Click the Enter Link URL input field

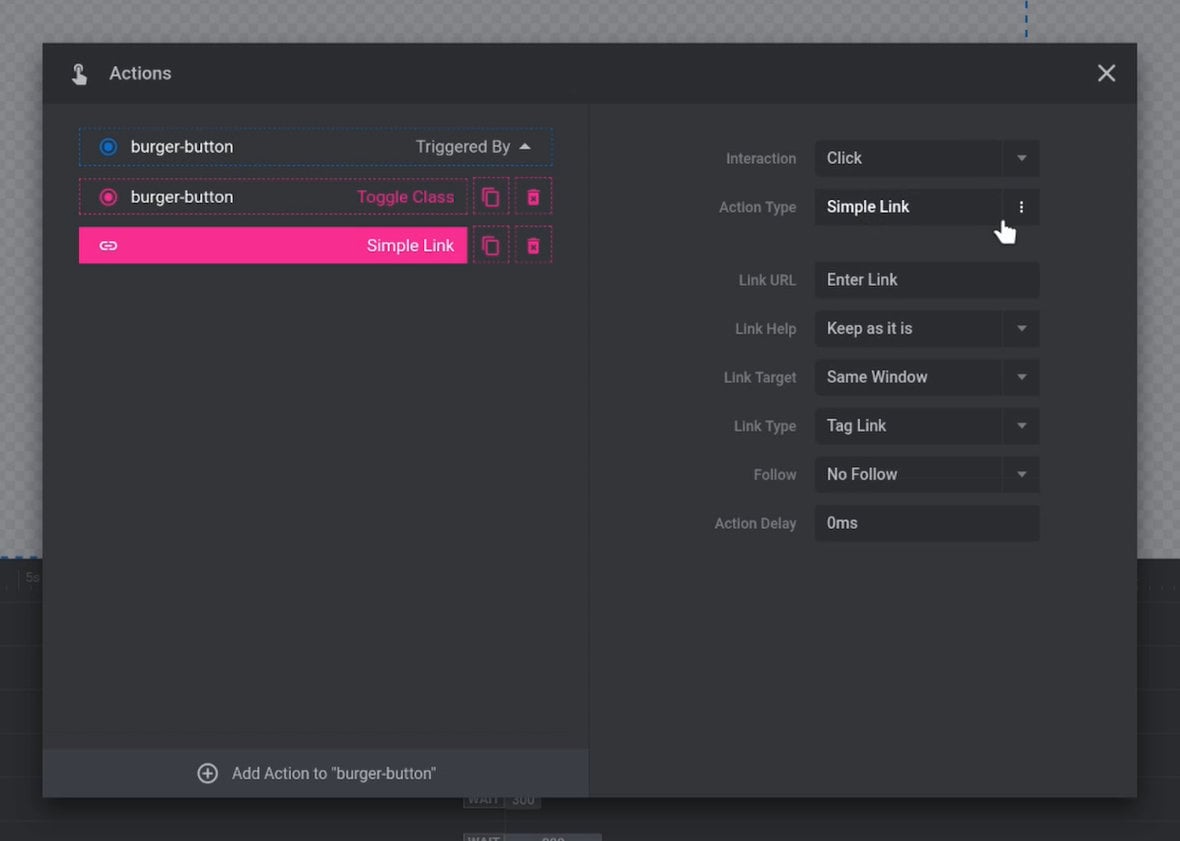pyautogui.click(x=926, y=280)
